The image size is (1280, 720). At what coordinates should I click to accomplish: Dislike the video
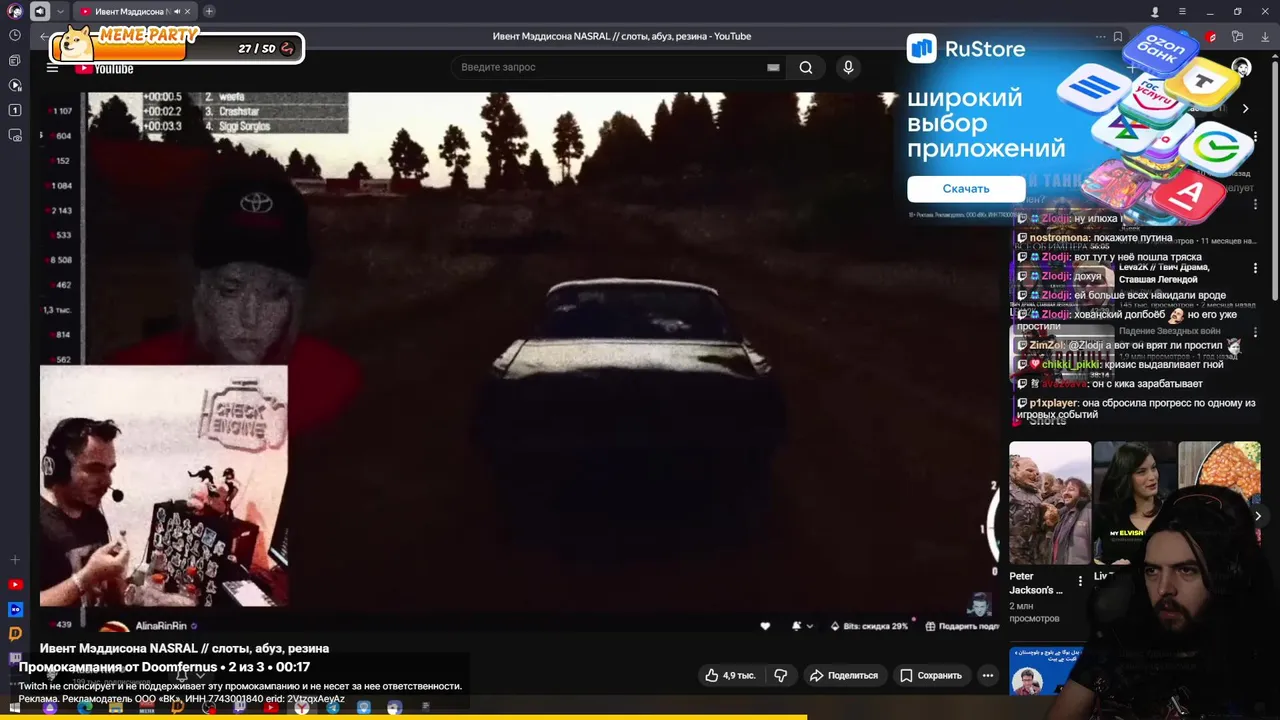(x=781, y=675)
